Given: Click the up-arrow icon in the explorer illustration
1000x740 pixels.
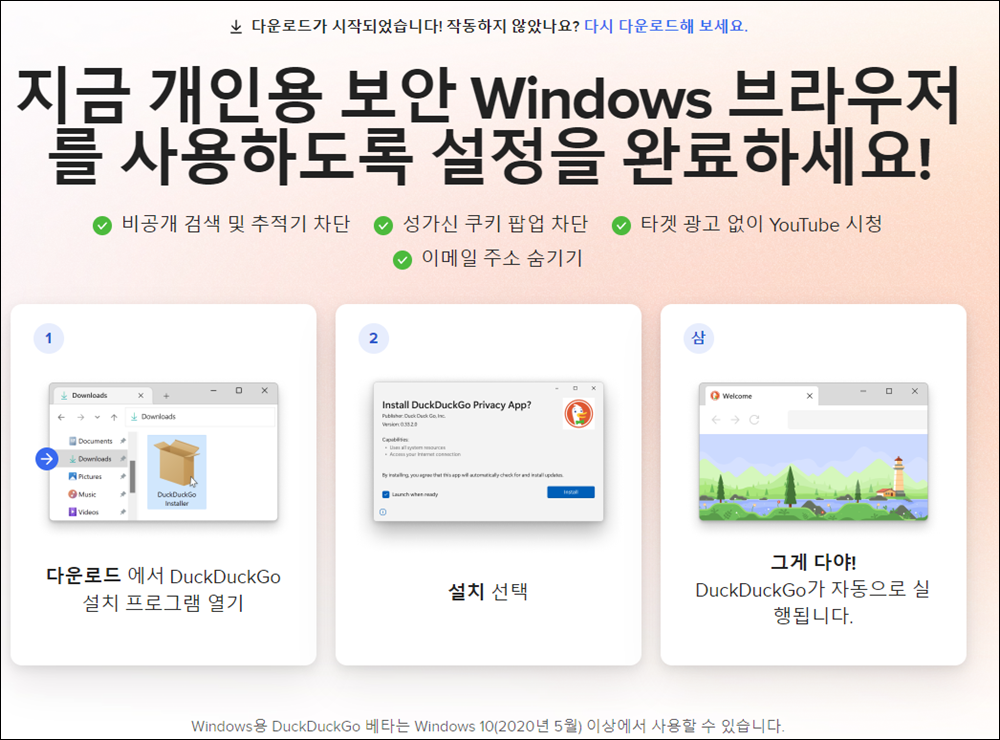Looking at the screenshot, I should [x=114, y=417].
